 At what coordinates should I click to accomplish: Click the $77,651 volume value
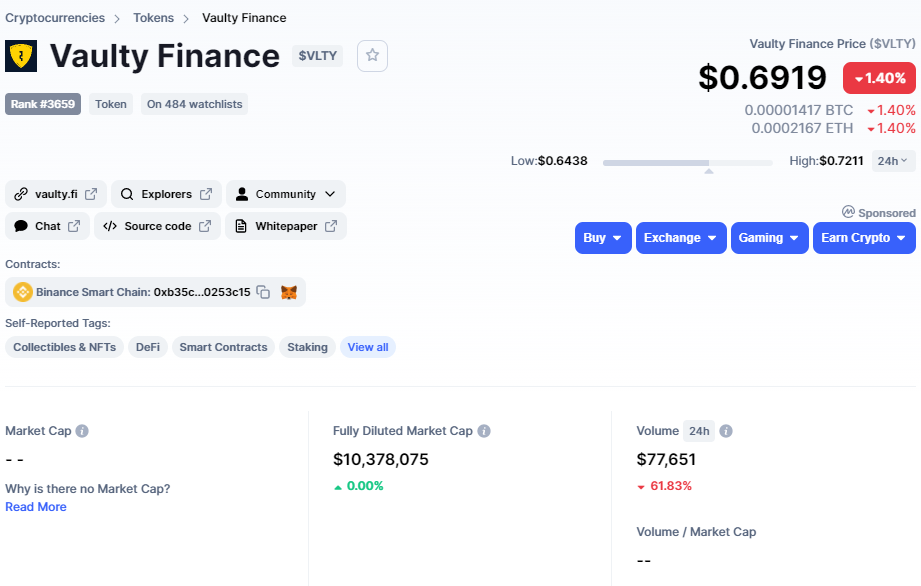(666, 459)
